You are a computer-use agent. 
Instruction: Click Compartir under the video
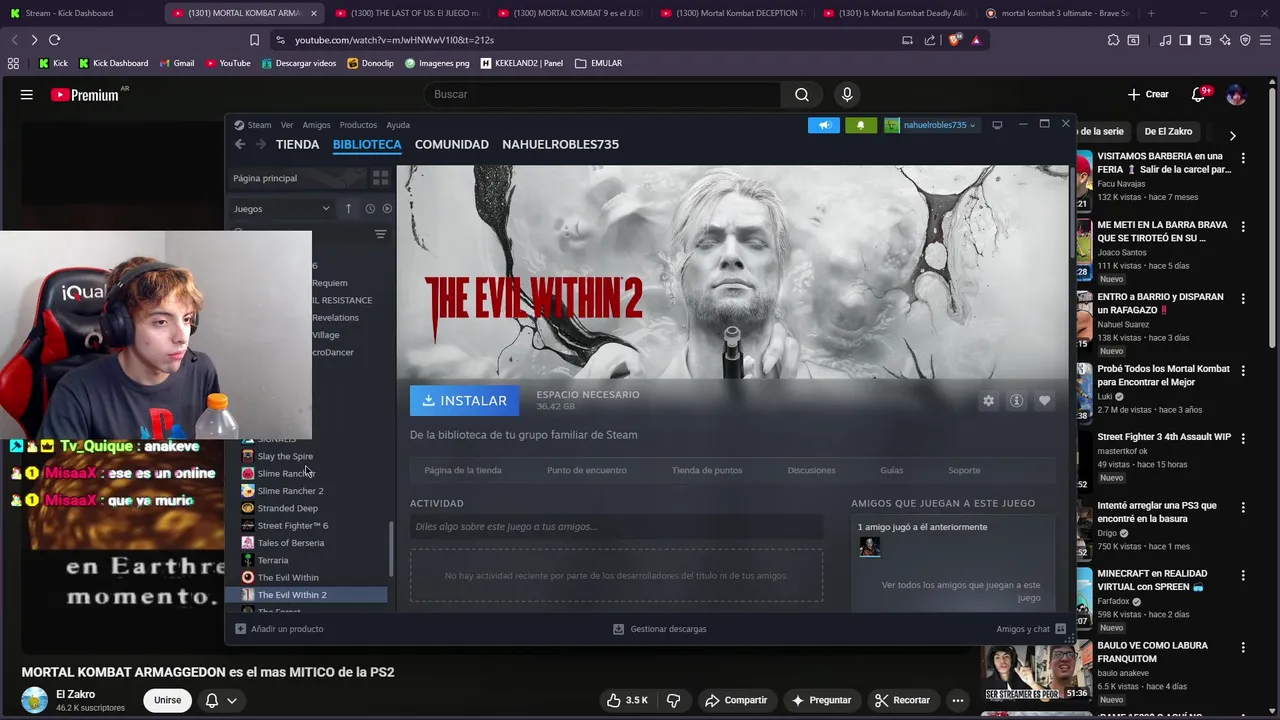735,700
